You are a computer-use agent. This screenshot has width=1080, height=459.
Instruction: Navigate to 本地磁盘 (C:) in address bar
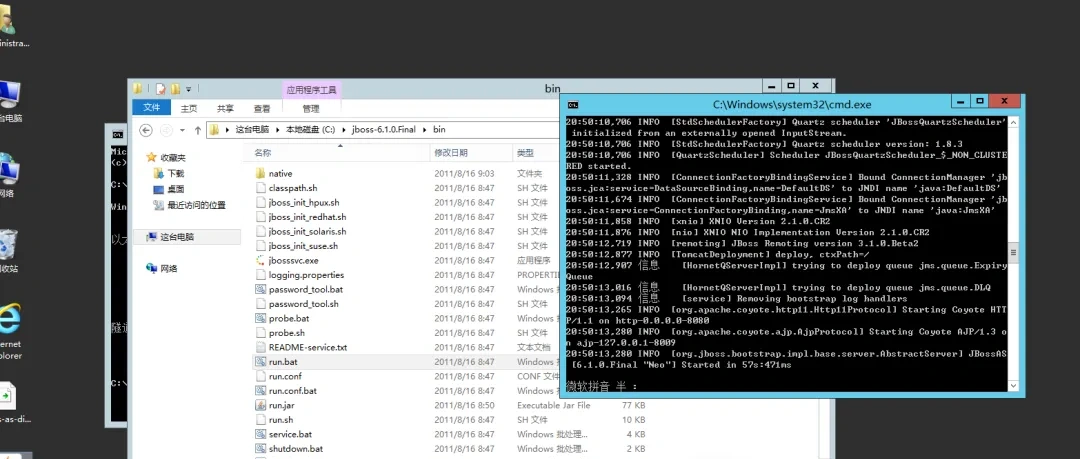[x=313, y=130]
